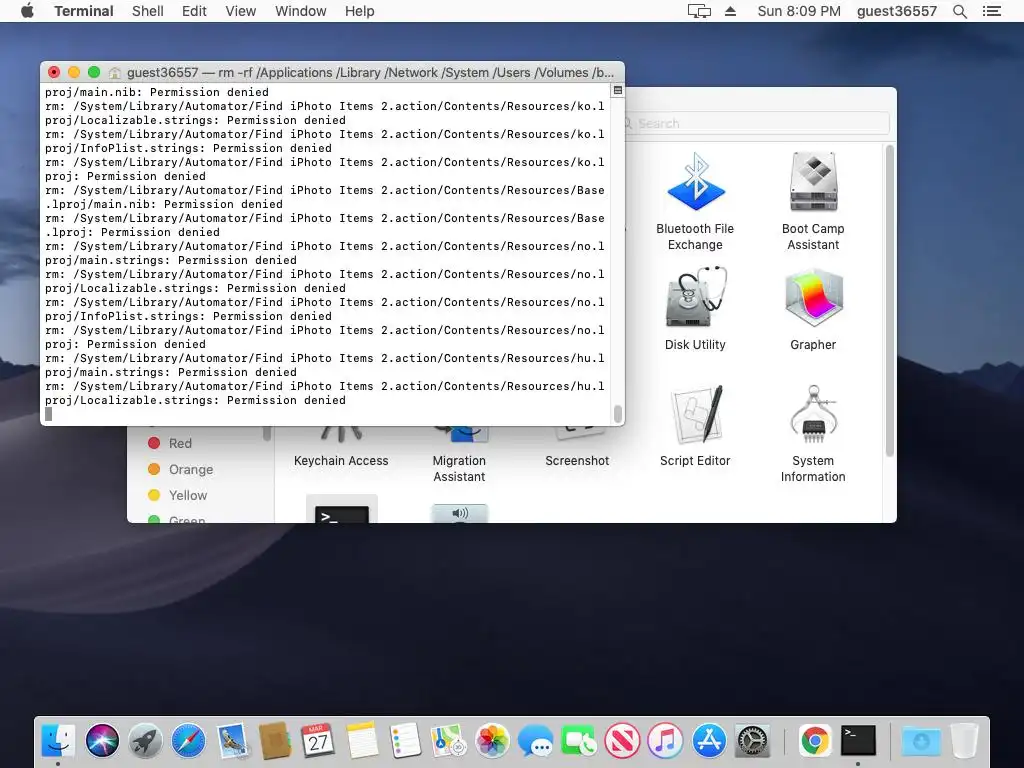This screenshot has height=768, width=1024.
Task: Click the eject icon in menu bar
Action: 730,11
